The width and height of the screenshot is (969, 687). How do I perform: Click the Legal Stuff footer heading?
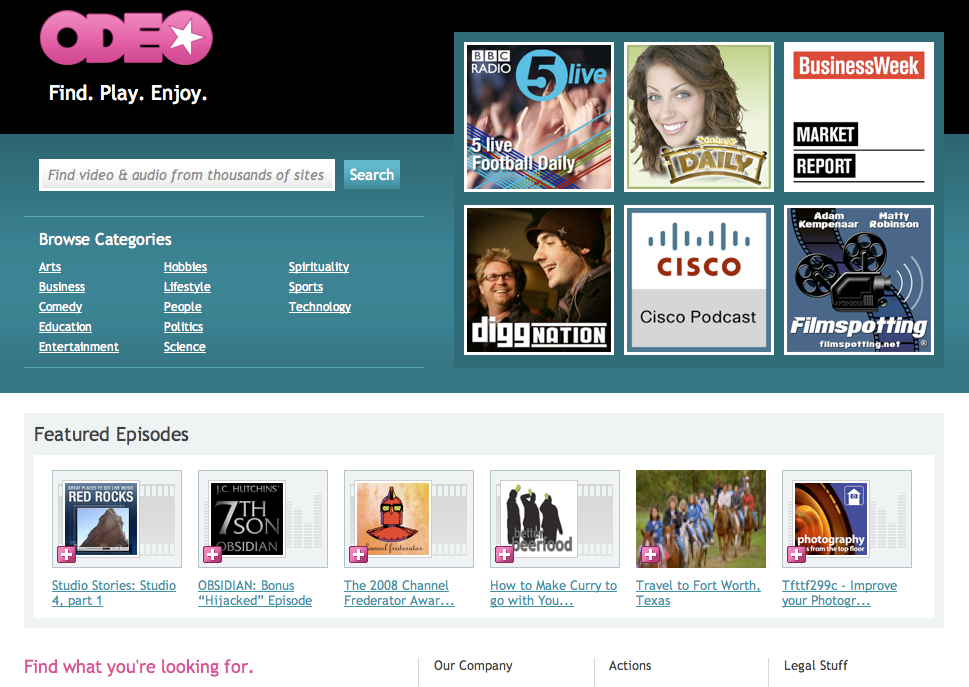coord(816,665)
